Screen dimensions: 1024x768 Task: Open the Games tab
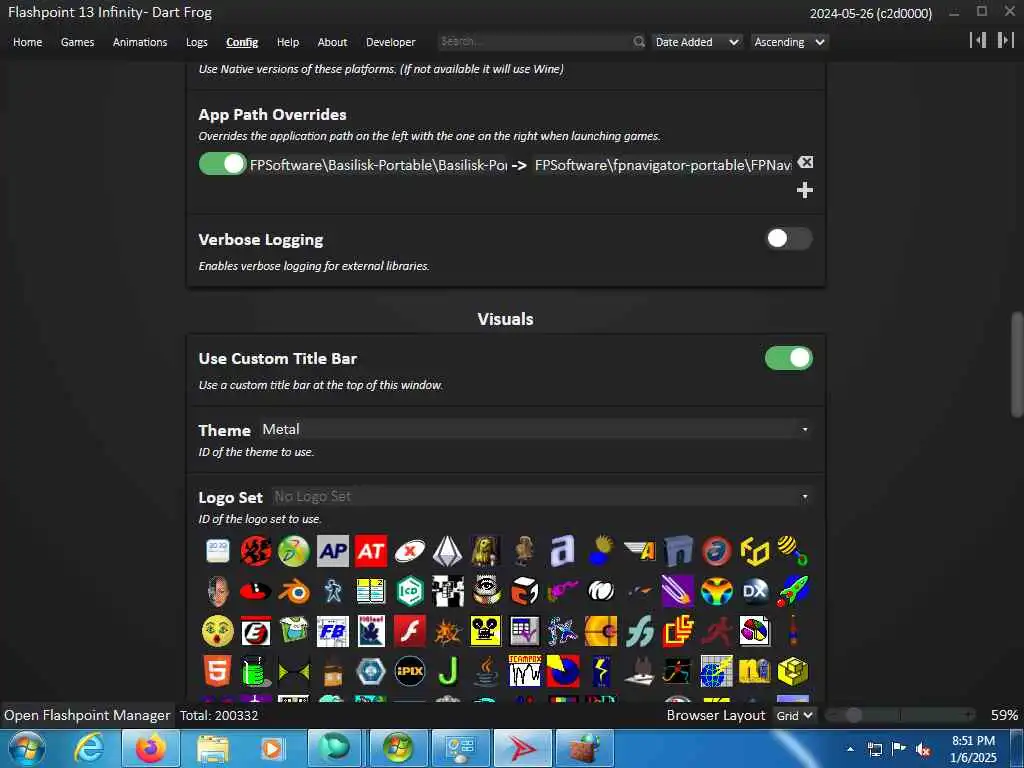[x=78, y=42]
